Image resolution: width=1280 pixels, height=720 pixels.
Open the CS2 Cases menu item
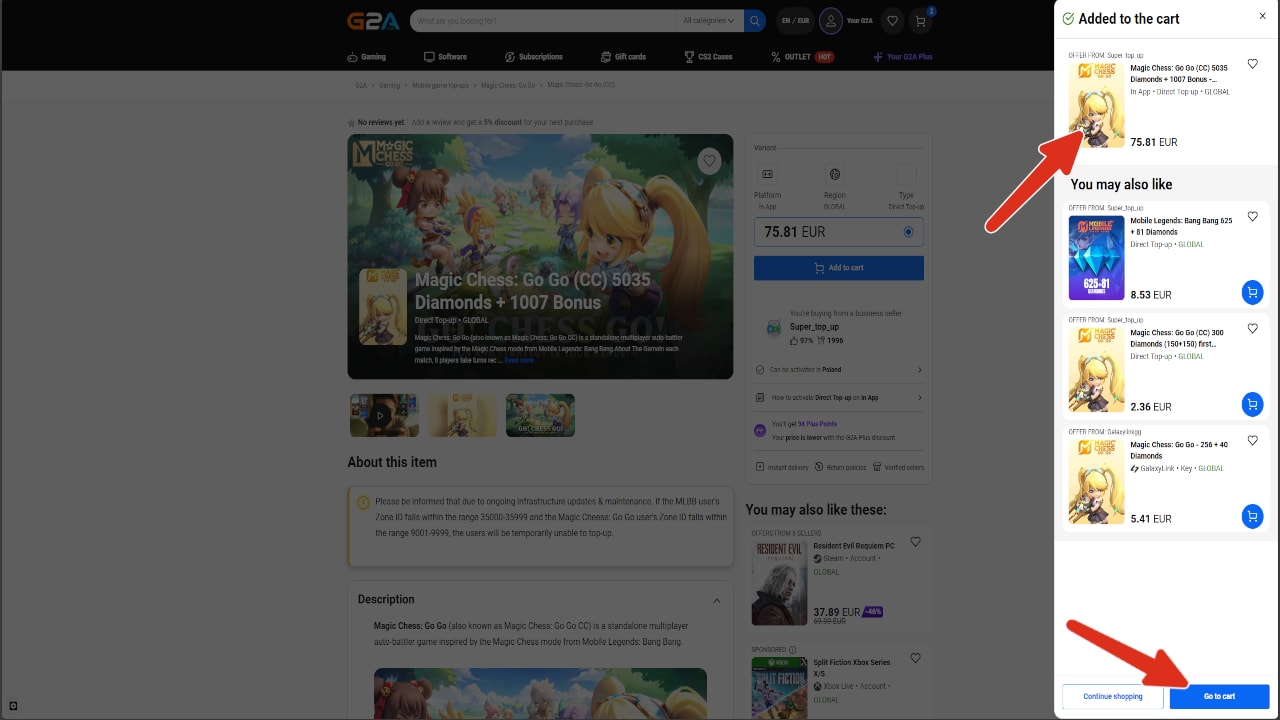pyautogui.click(x=708, y=57)
